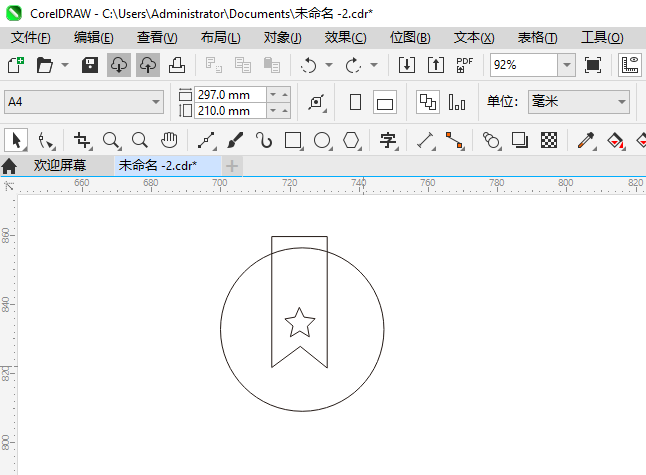Select the Polygon tool
Screen dimensions: 646x475
click(352, 140)
